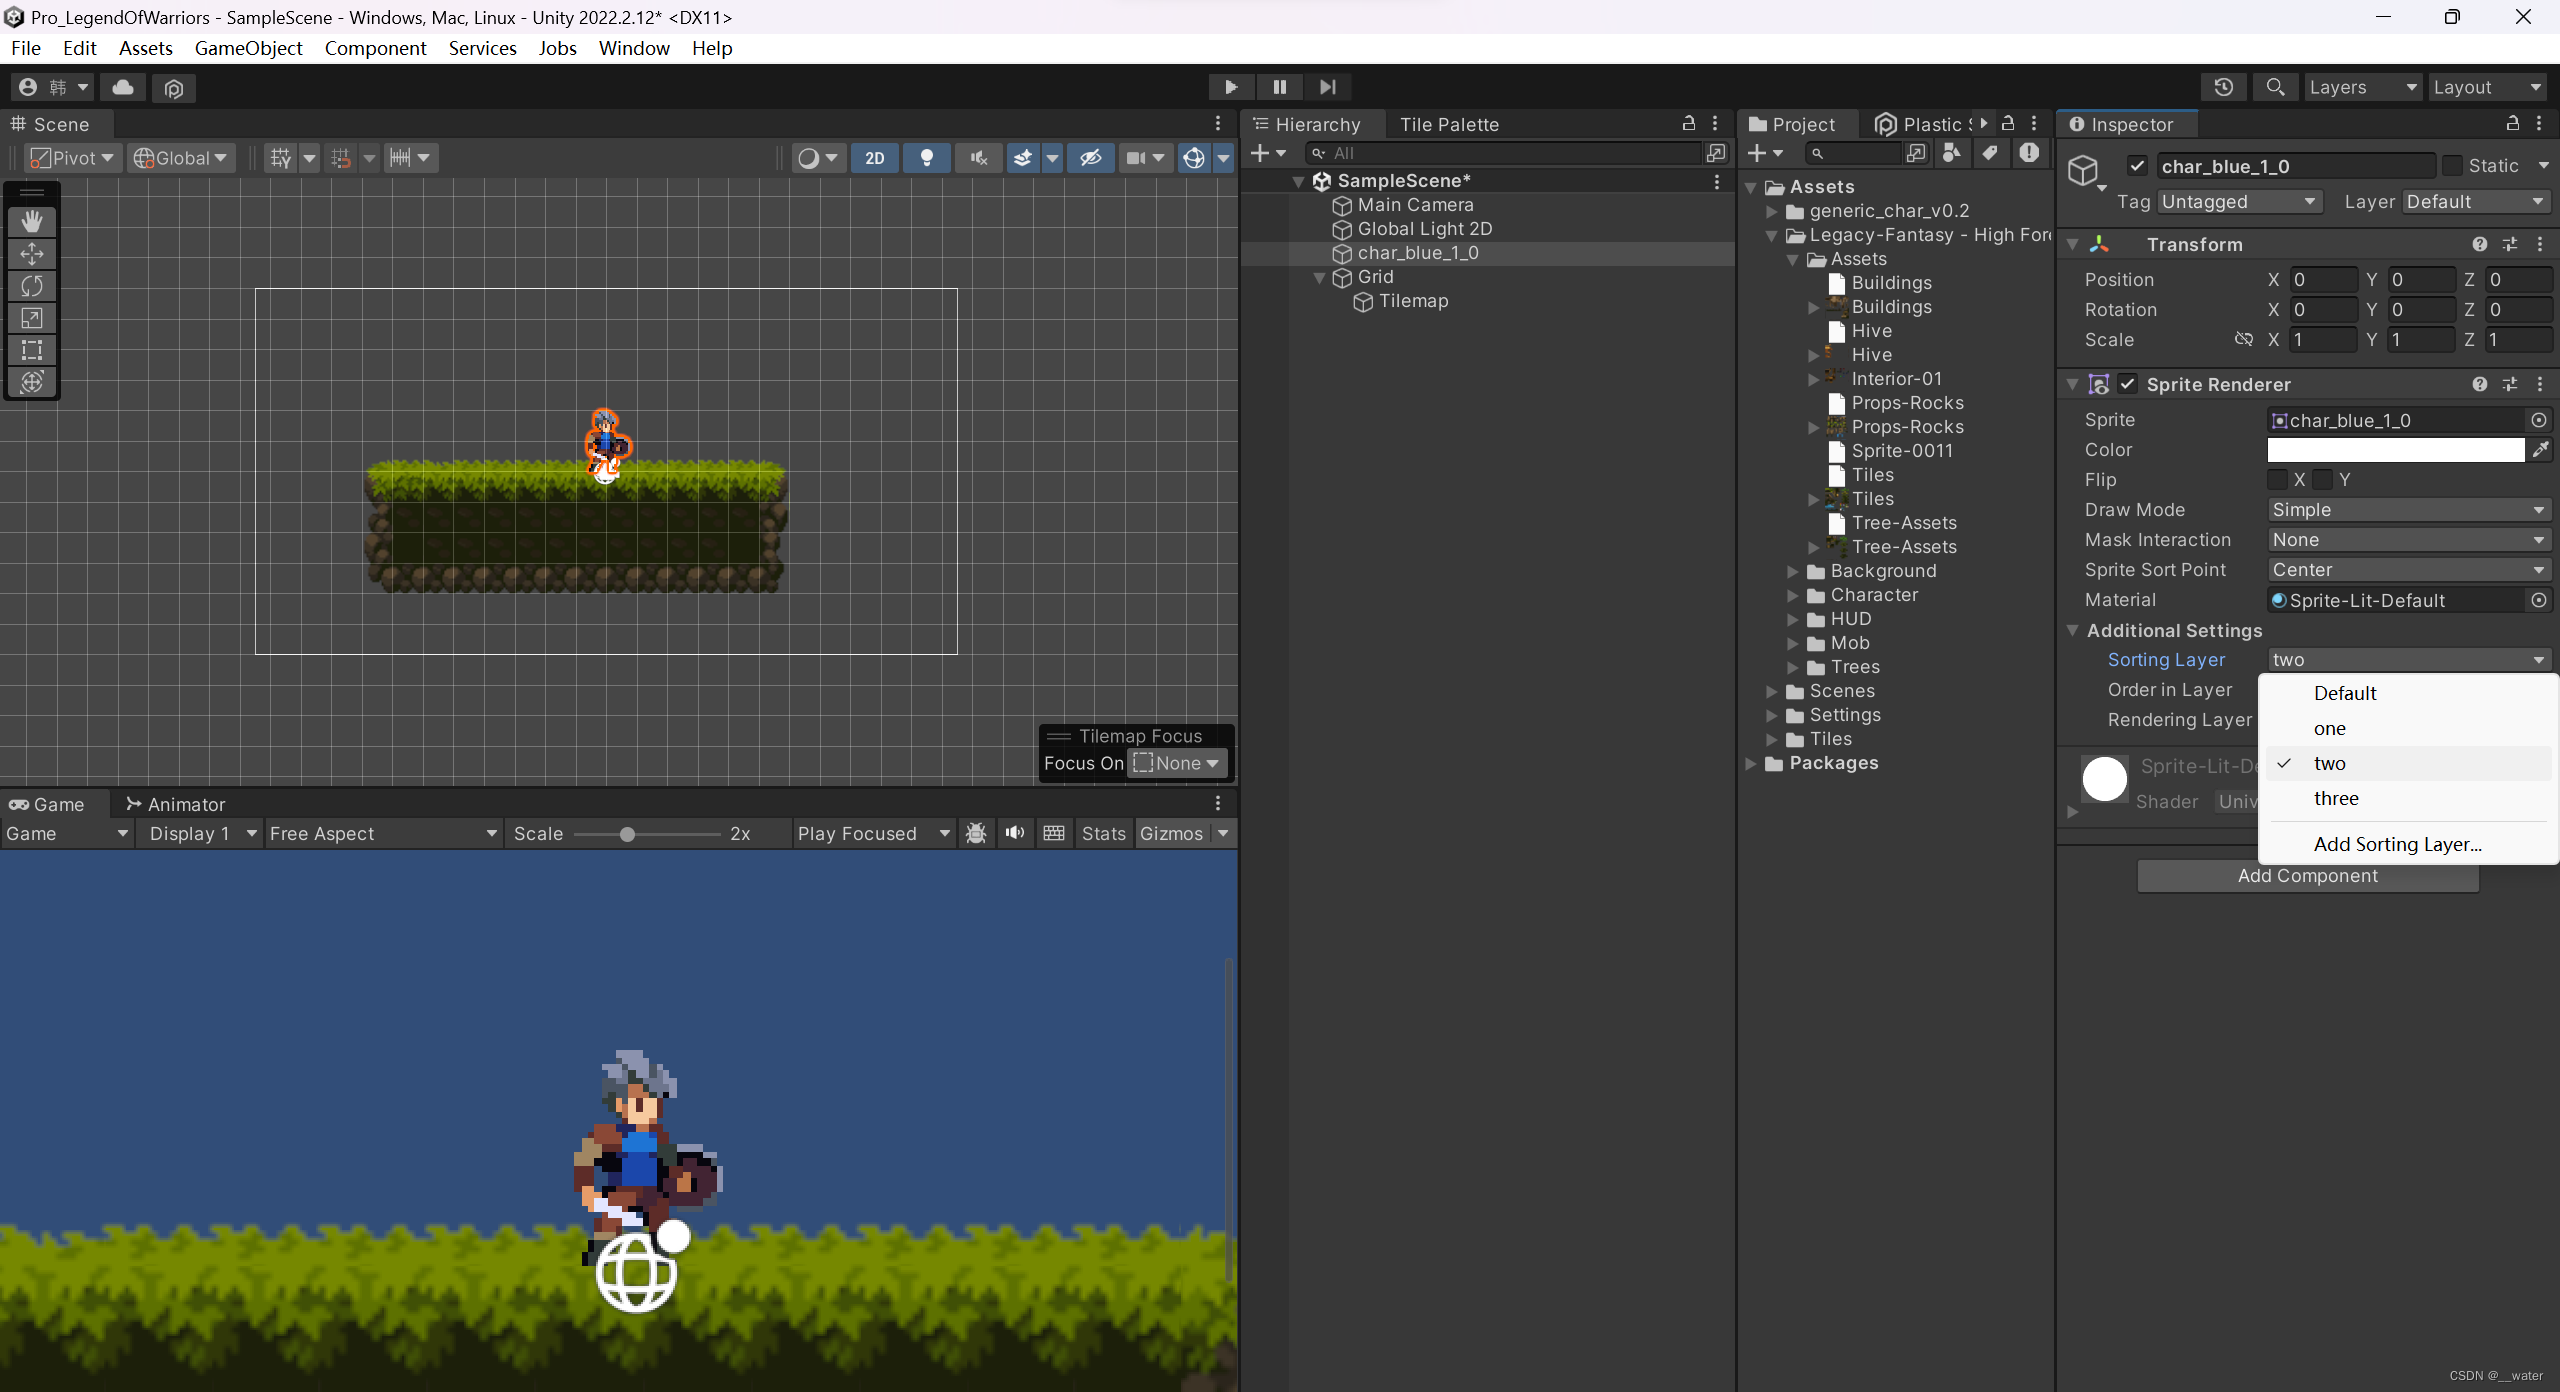Click the Add Component button
Screen dimensions: 2560x1392
(2308, 876)
